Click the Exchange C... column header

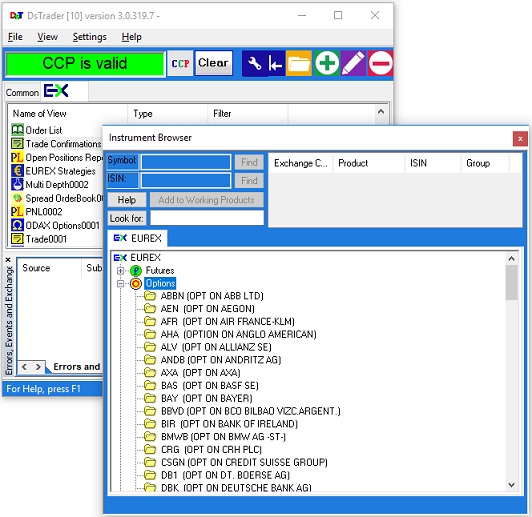301,163
